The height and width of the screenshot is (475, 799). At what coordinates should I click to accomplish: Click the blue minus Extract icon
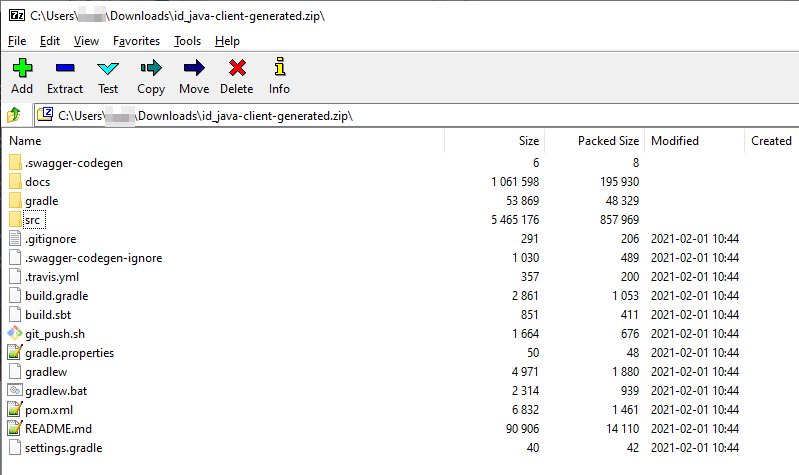(x=65, y=69)
